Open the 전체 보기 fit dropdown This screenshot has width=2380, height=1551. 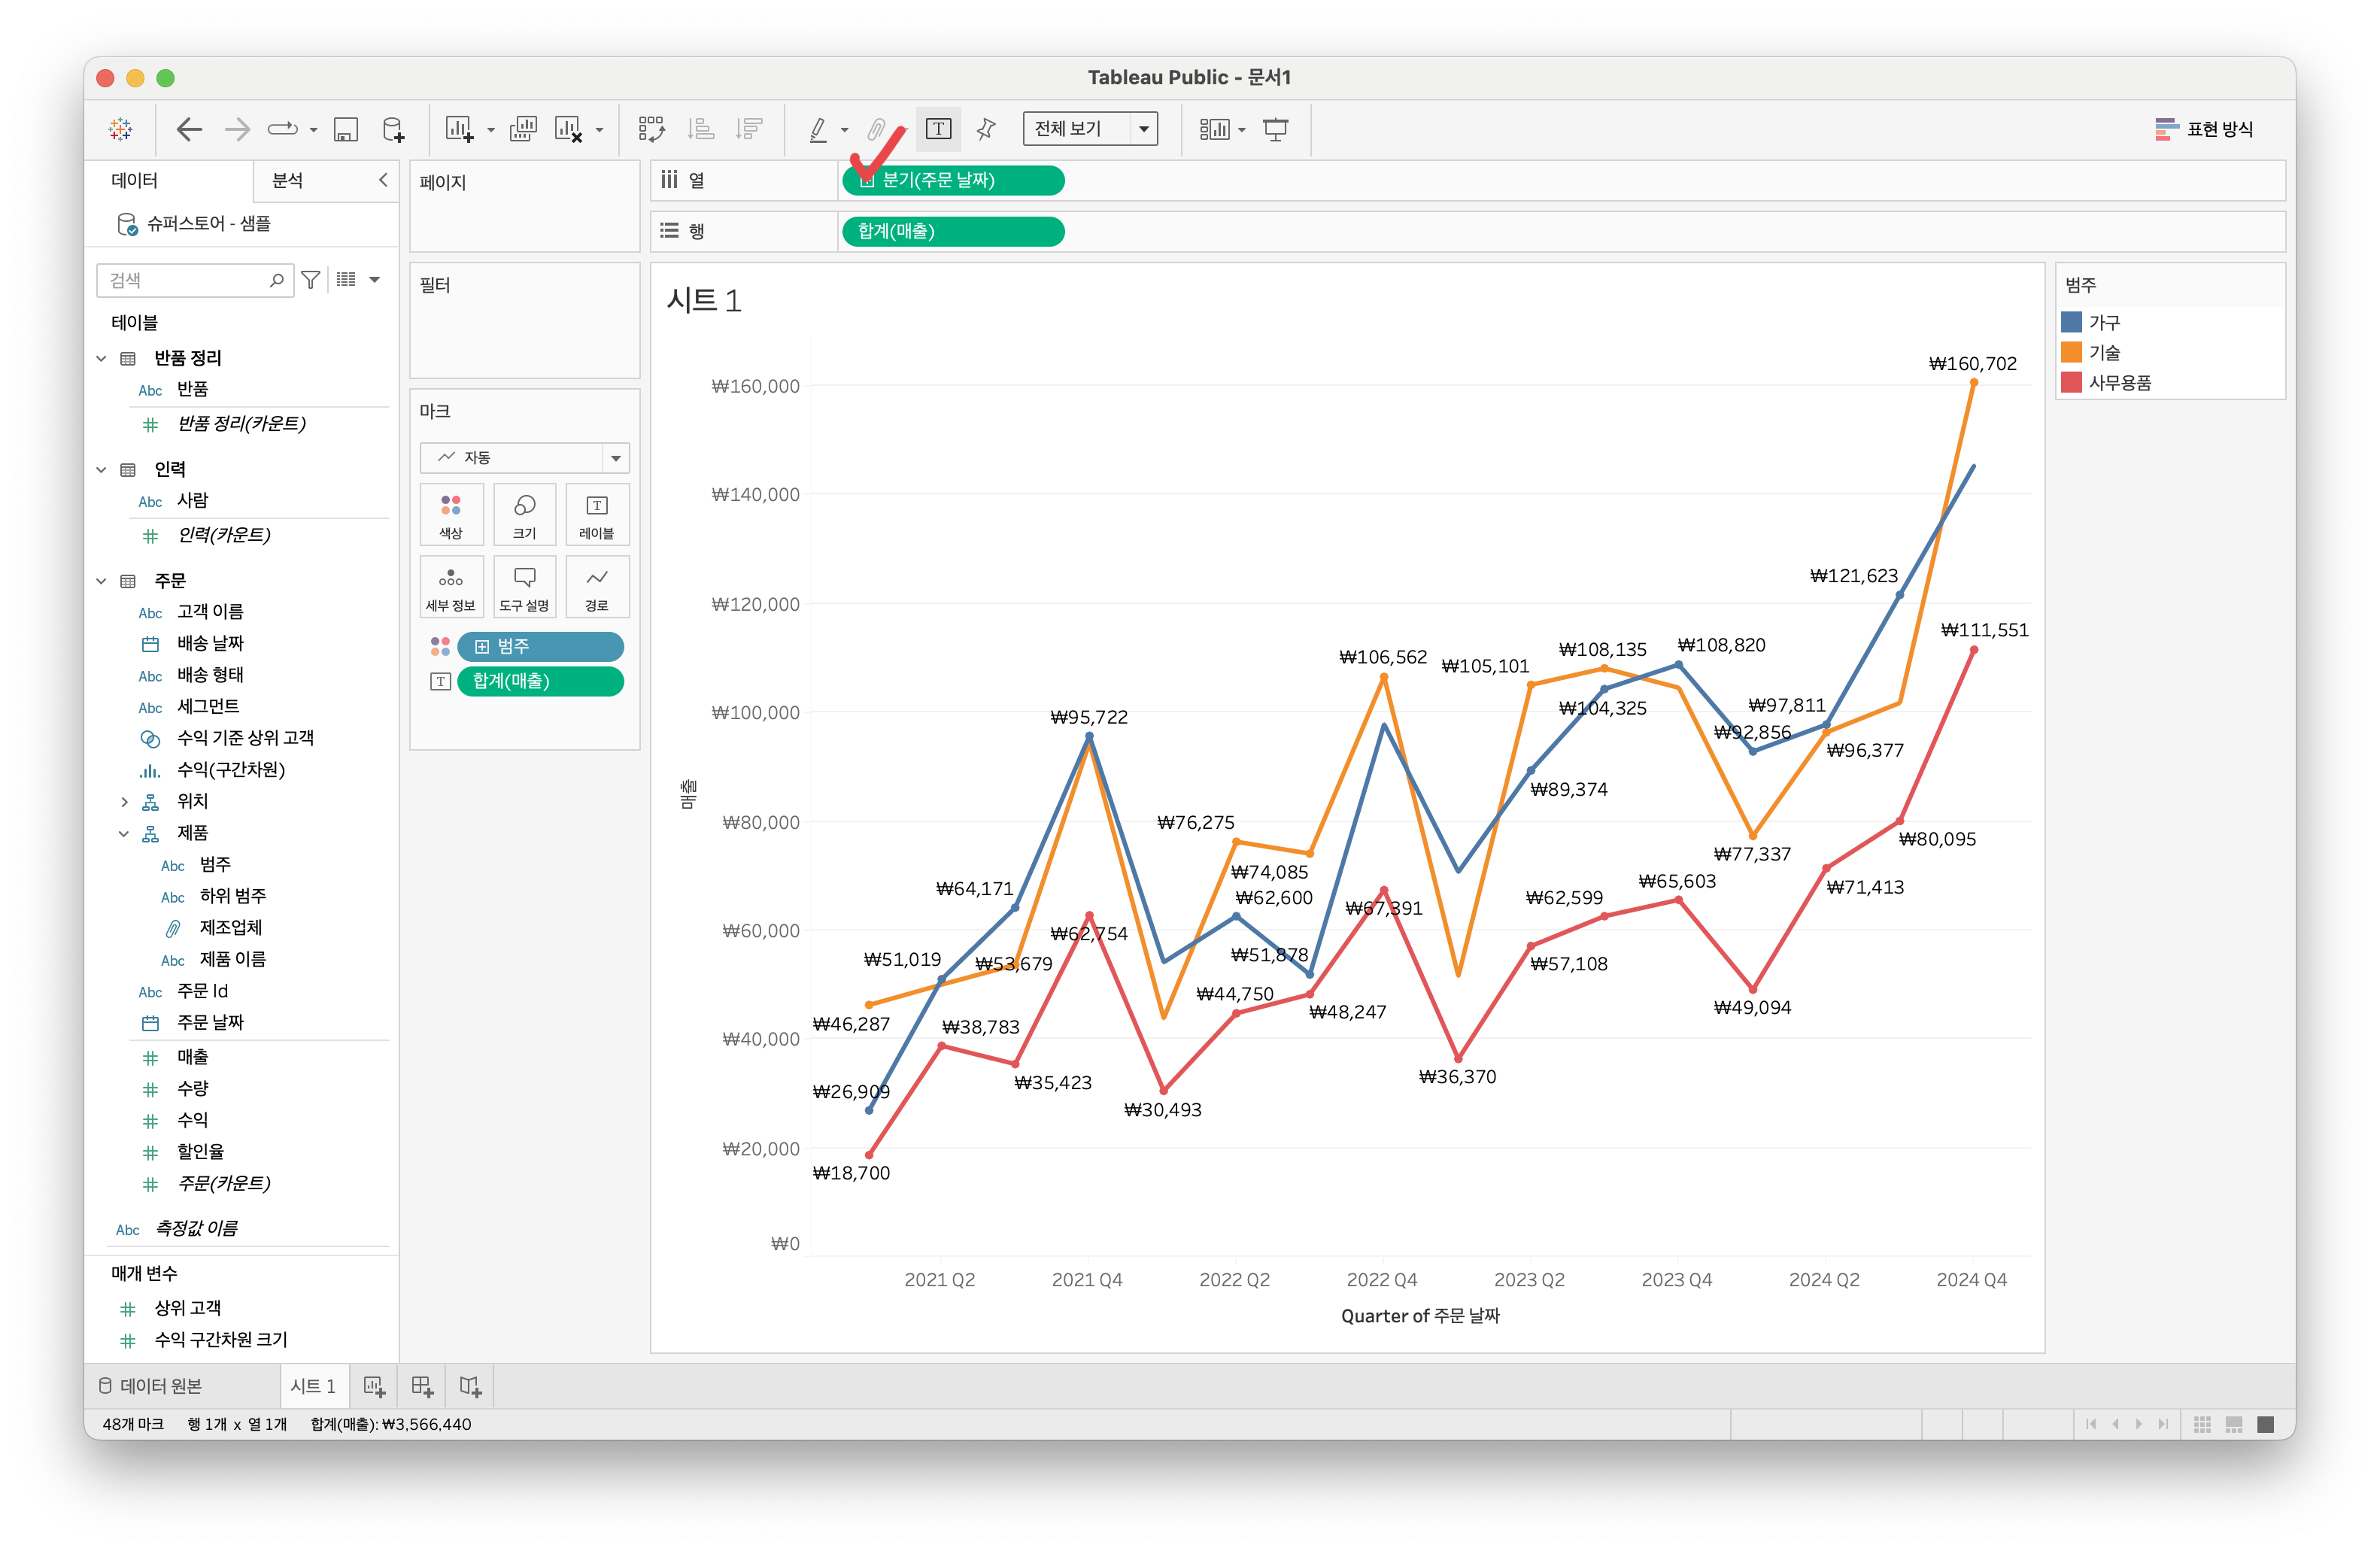1090,129
